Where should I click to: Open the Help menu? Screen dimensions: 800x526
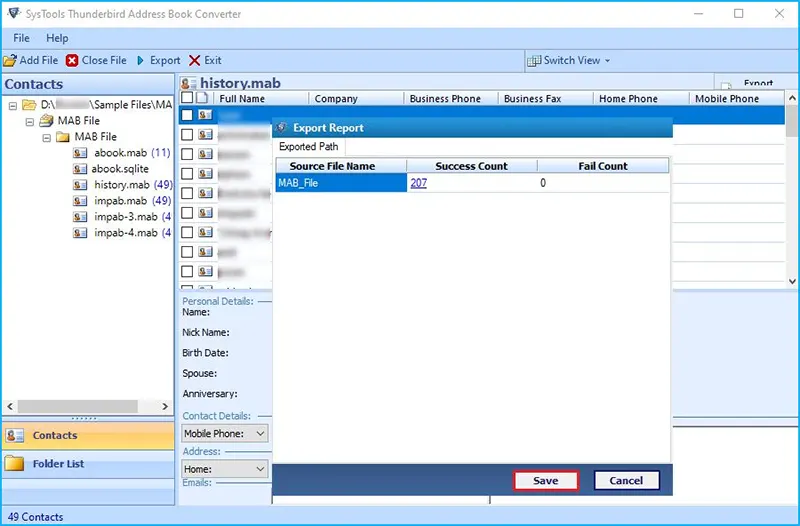coord(57,38)
